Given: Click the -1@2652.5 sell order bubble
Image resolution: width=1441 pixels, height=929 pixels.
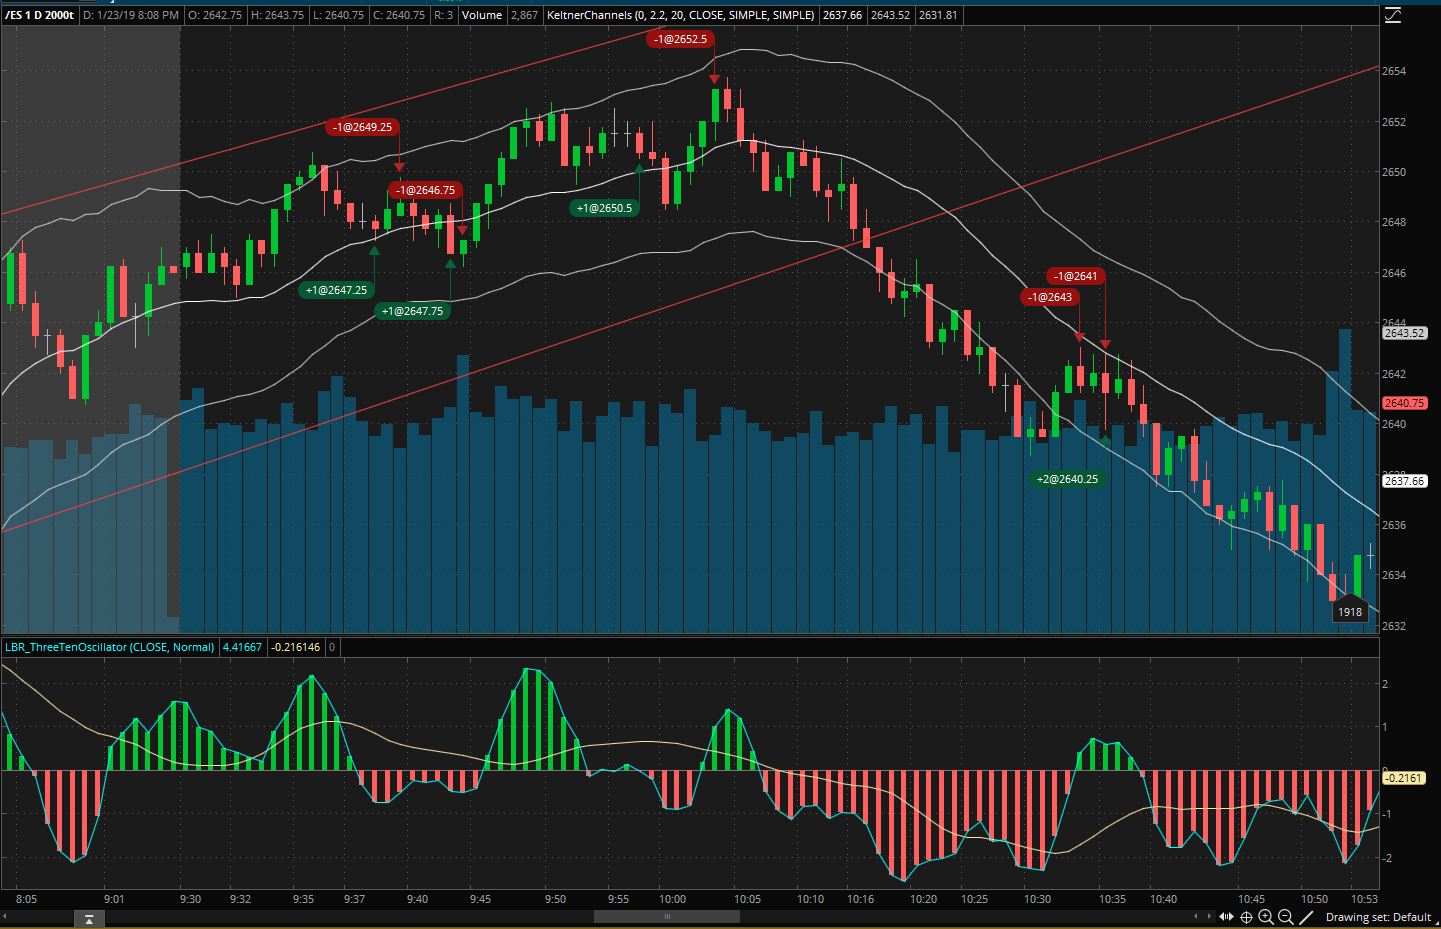Looking at the screenshot, I should click(679, 39).
